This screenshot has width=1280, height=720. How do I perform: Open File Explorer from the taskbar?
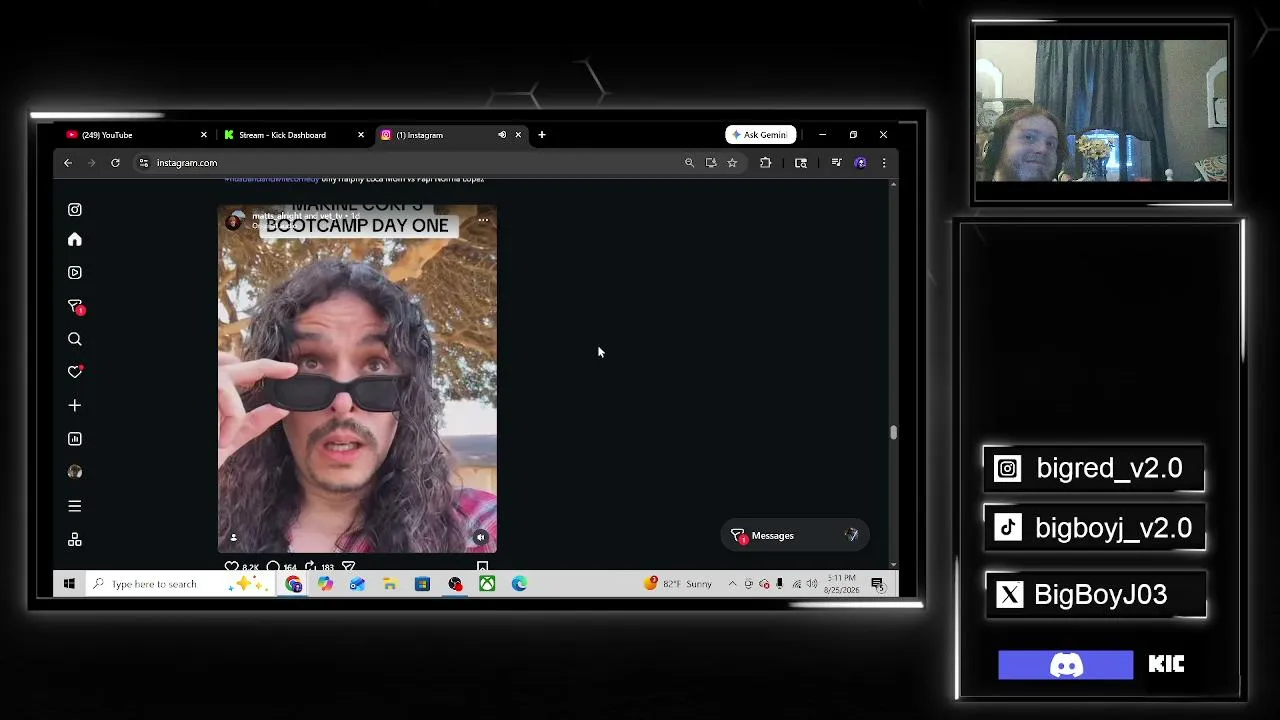click(390, 584)
